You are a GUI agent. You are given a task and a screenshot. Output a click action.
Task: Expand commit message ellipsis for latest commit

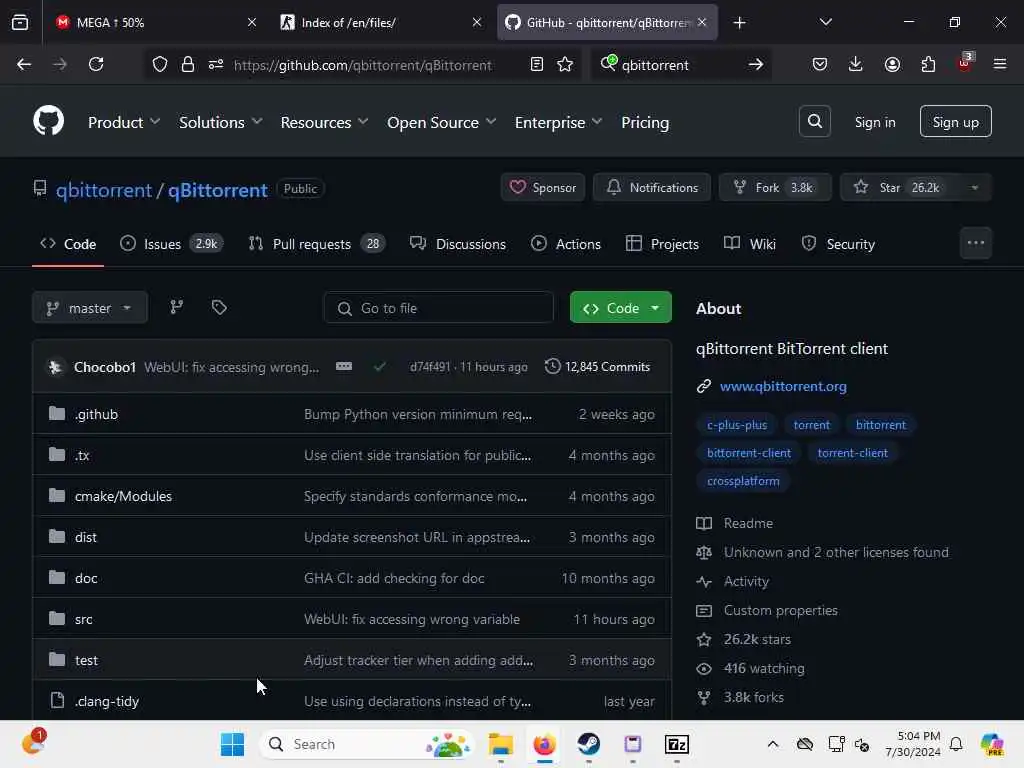coord(344,366)
